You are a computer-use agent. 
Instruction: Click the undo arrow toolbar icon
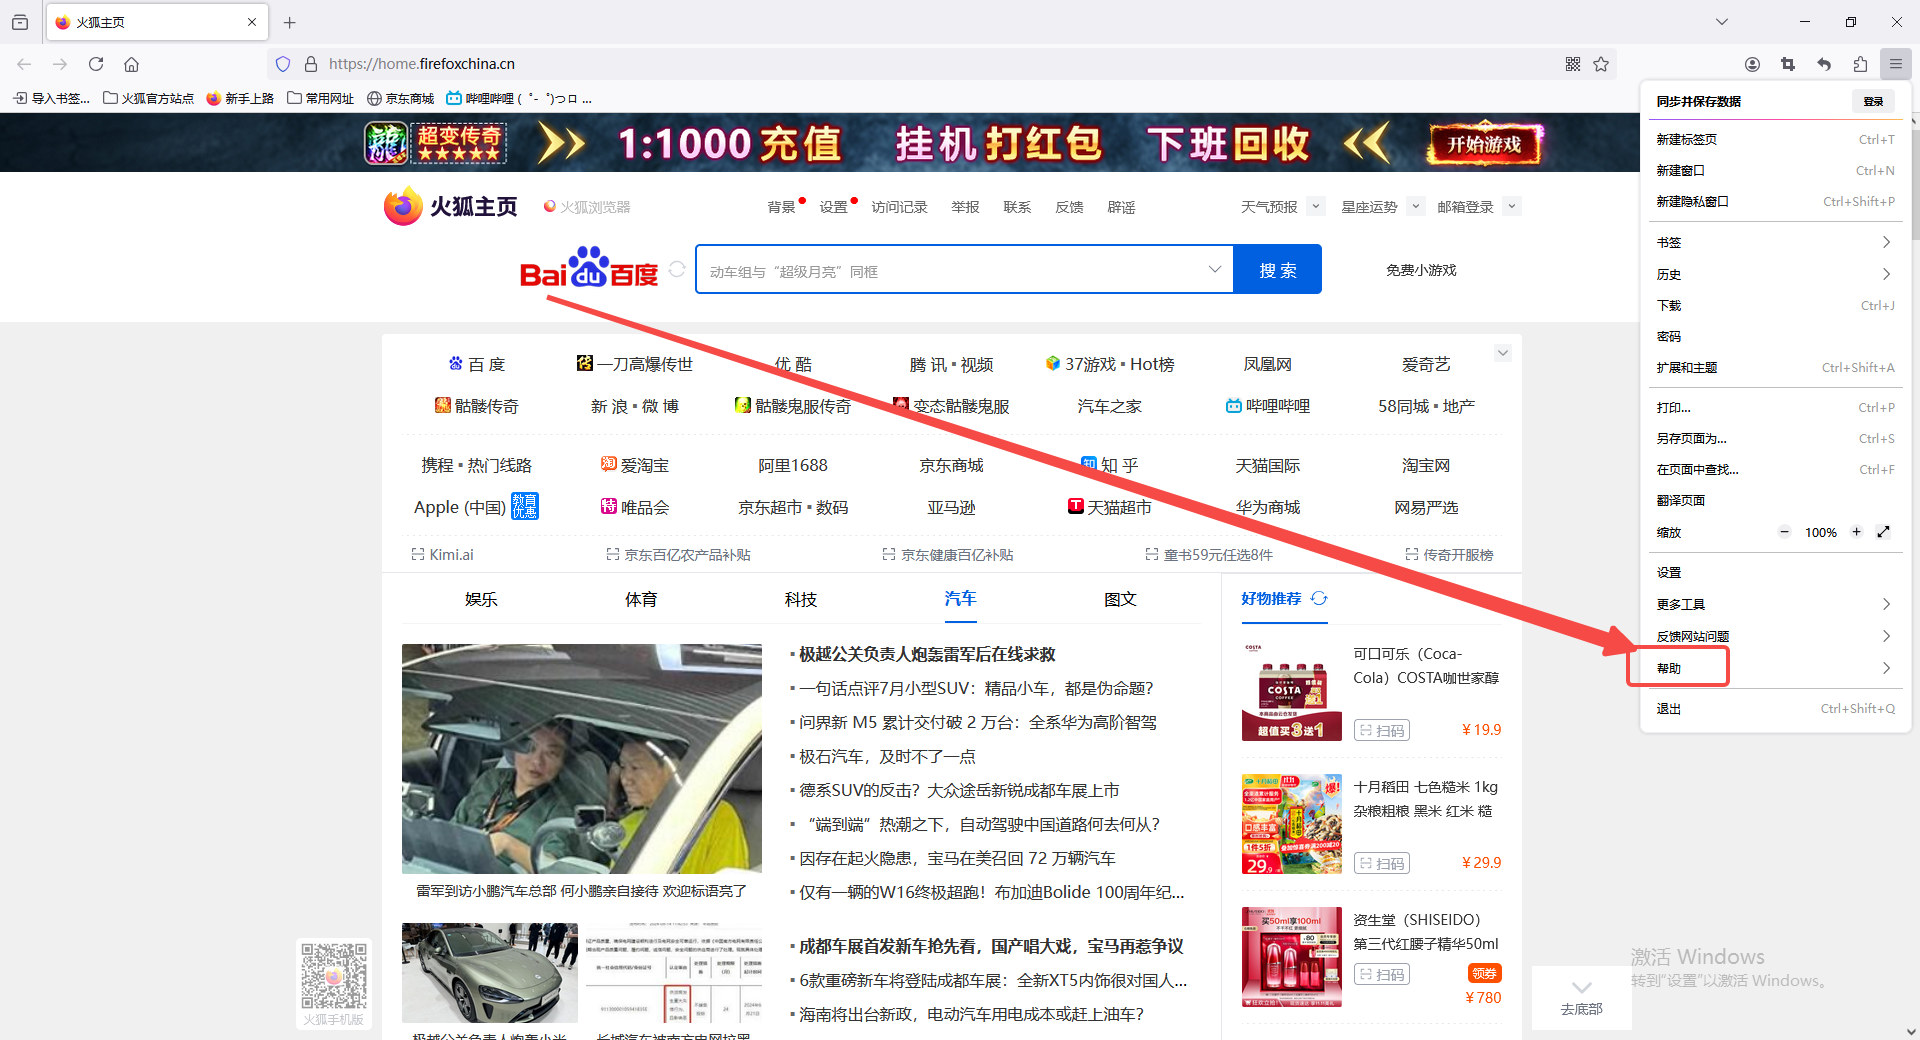tap(1824, 64)
